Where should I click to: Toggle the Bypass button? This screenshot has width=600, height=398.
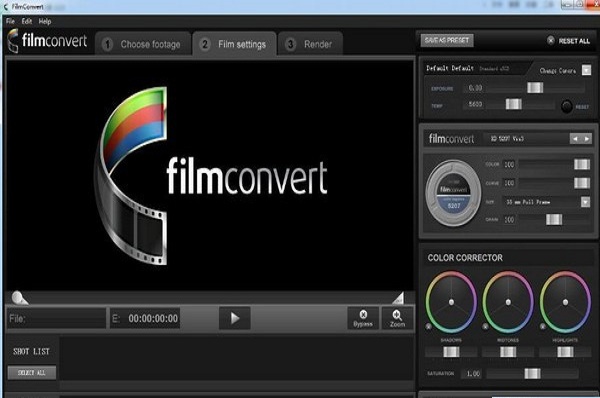tap(363, 318)
